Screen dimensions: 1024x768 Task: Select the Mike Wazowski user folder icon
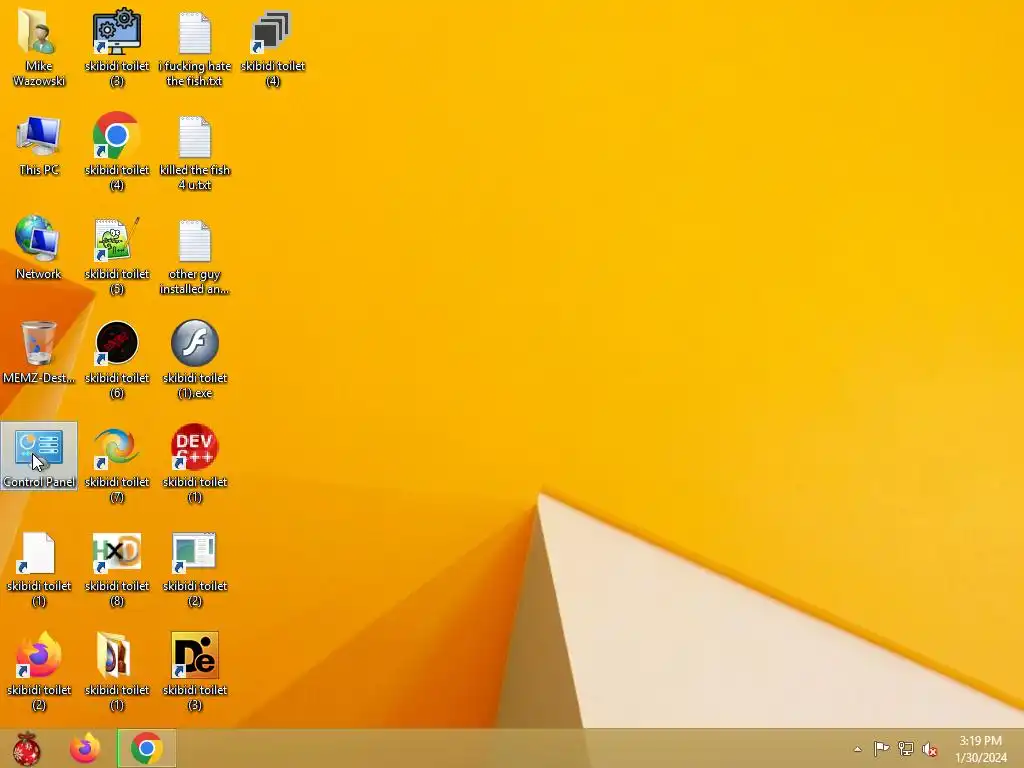tap(39, 47)
